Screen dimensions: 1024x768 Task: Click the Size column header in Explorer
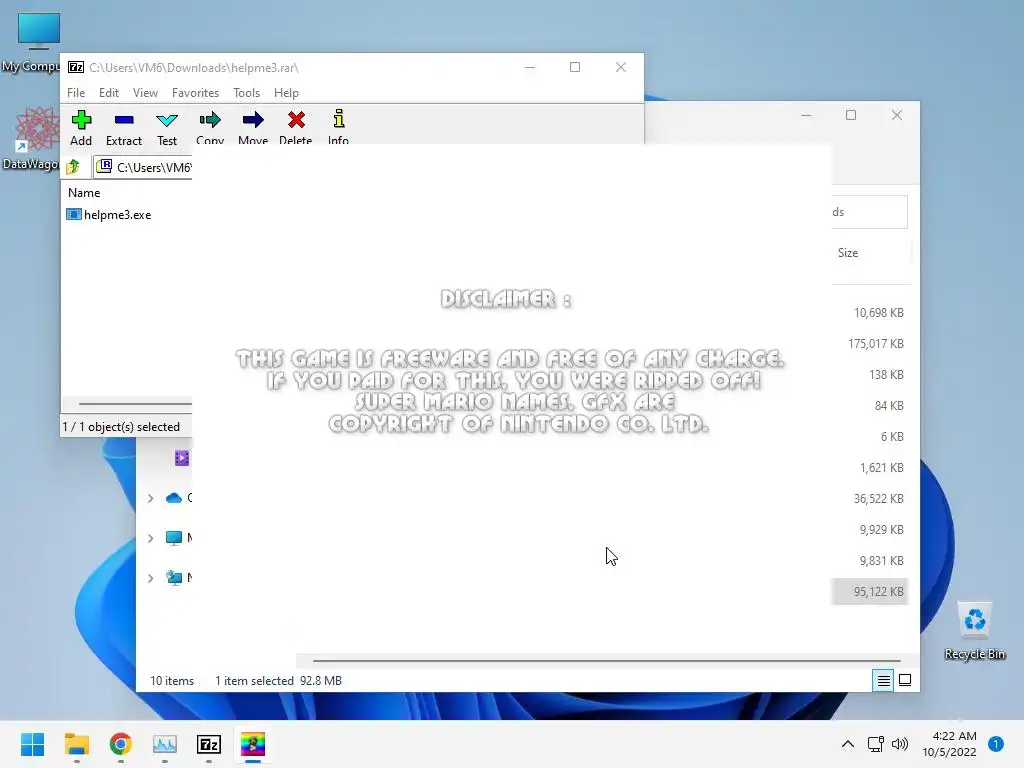pyautogui.click(x=848, y=253)
